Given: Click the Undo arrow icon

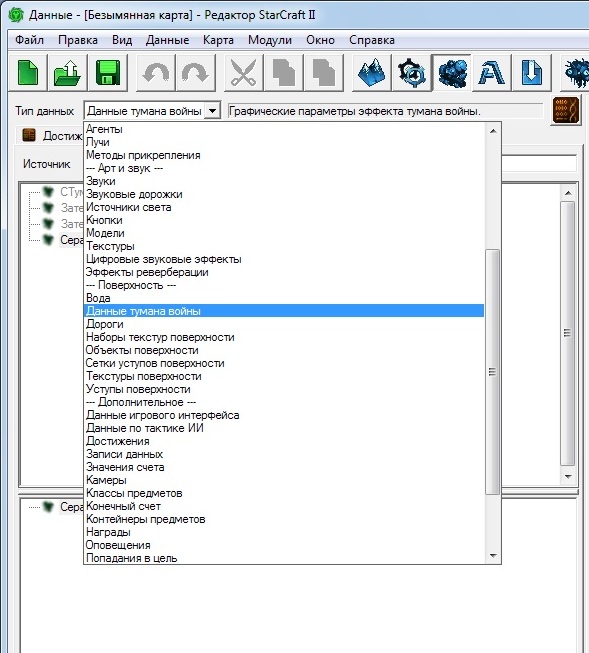Looking at the screenshot, I should pos(155,72).
